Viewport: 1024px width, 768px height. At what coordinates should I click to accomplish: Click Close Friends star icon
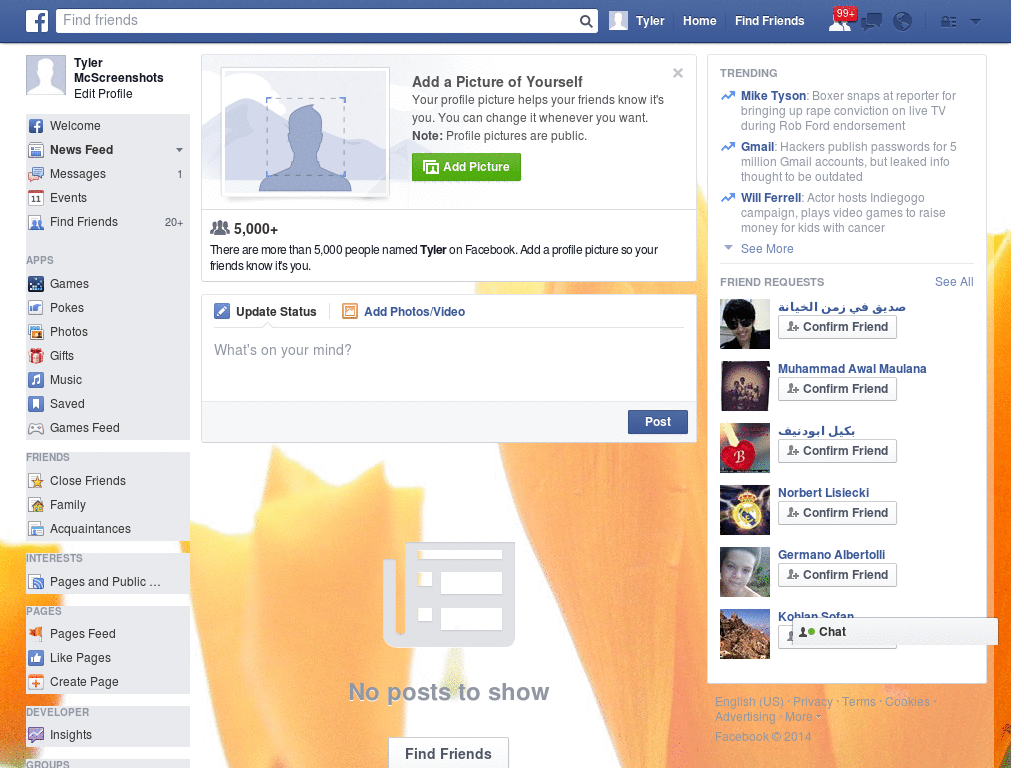36,481
